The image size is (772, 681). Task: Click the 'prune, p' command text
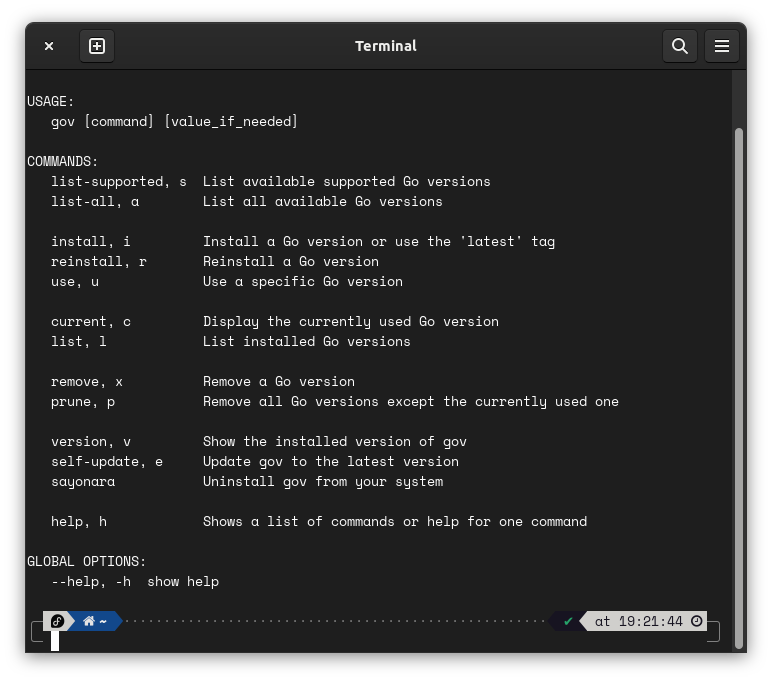[83, 401]
